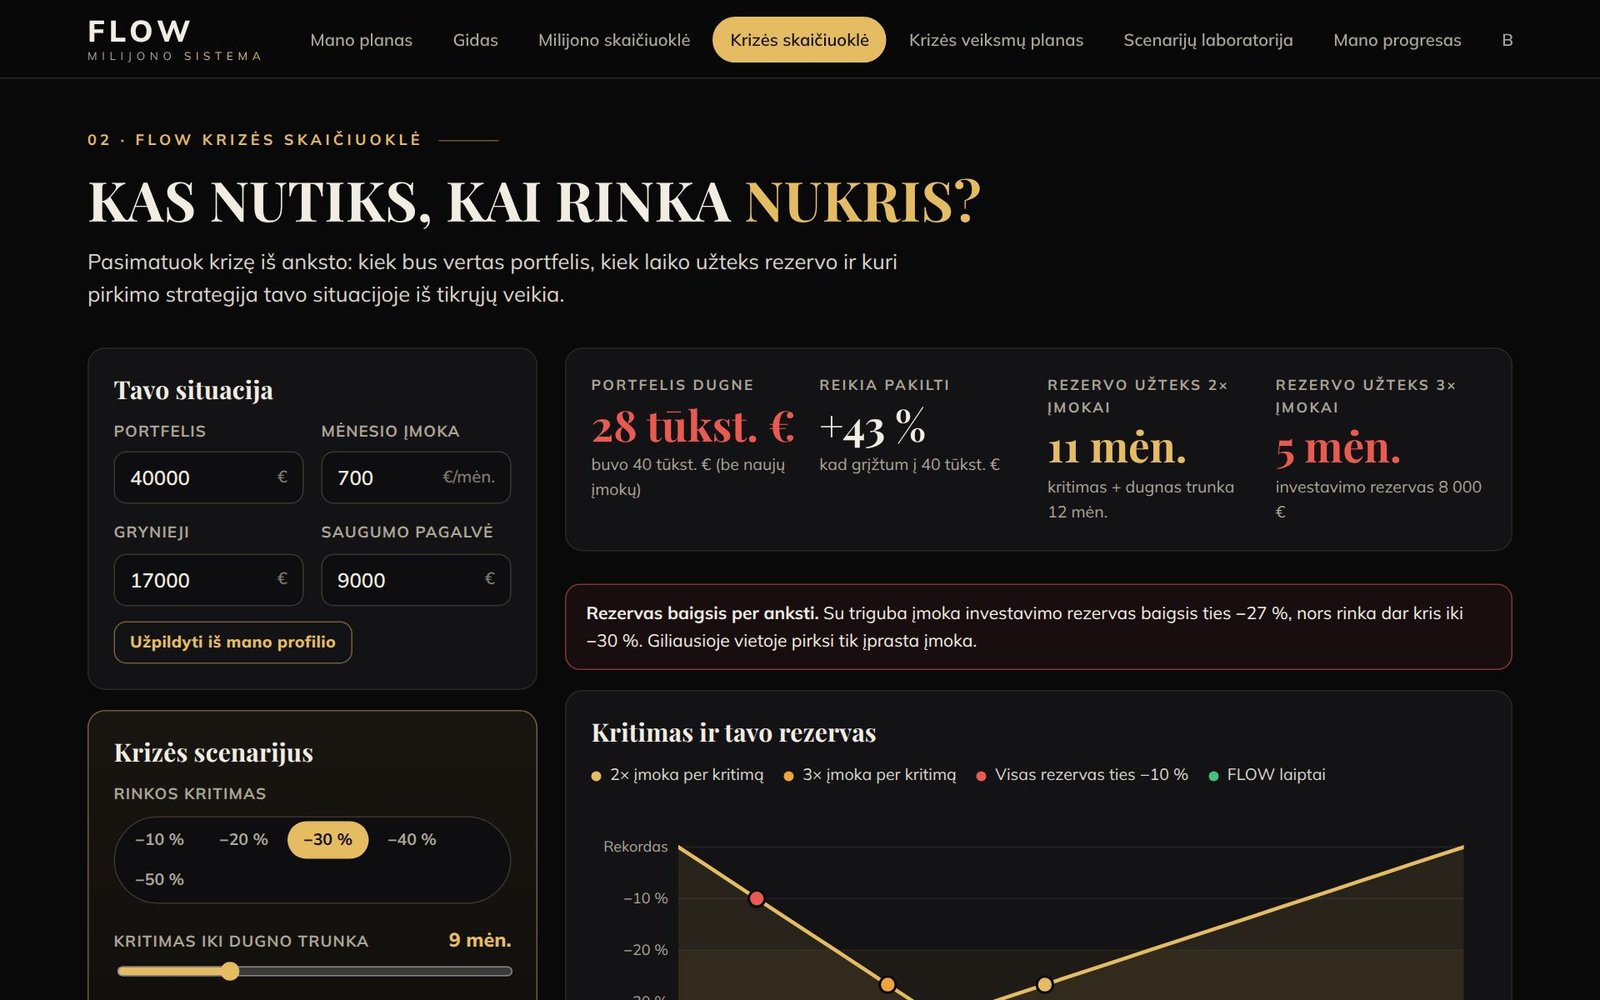The width and height of the screenshot is (1600, 1000).
Task: Click the Kritimas ir tavo rezervas heading
Action: 734,733
